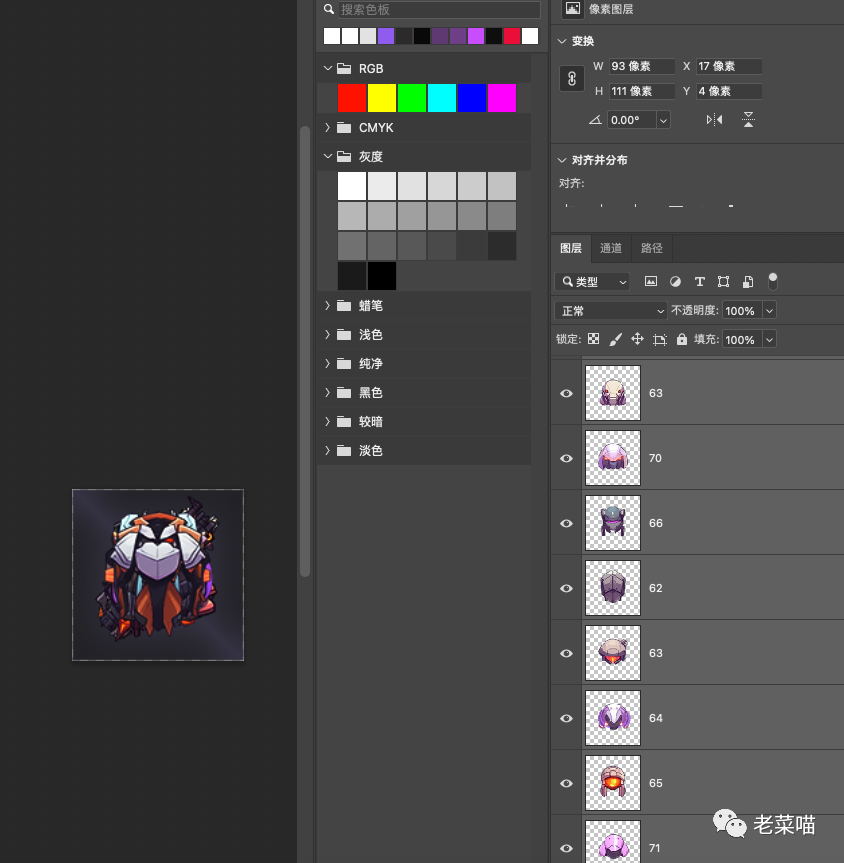The height and width of the screenshot is (863, 844).
Task: Pick the red RGB swatch
Action: 352,98
